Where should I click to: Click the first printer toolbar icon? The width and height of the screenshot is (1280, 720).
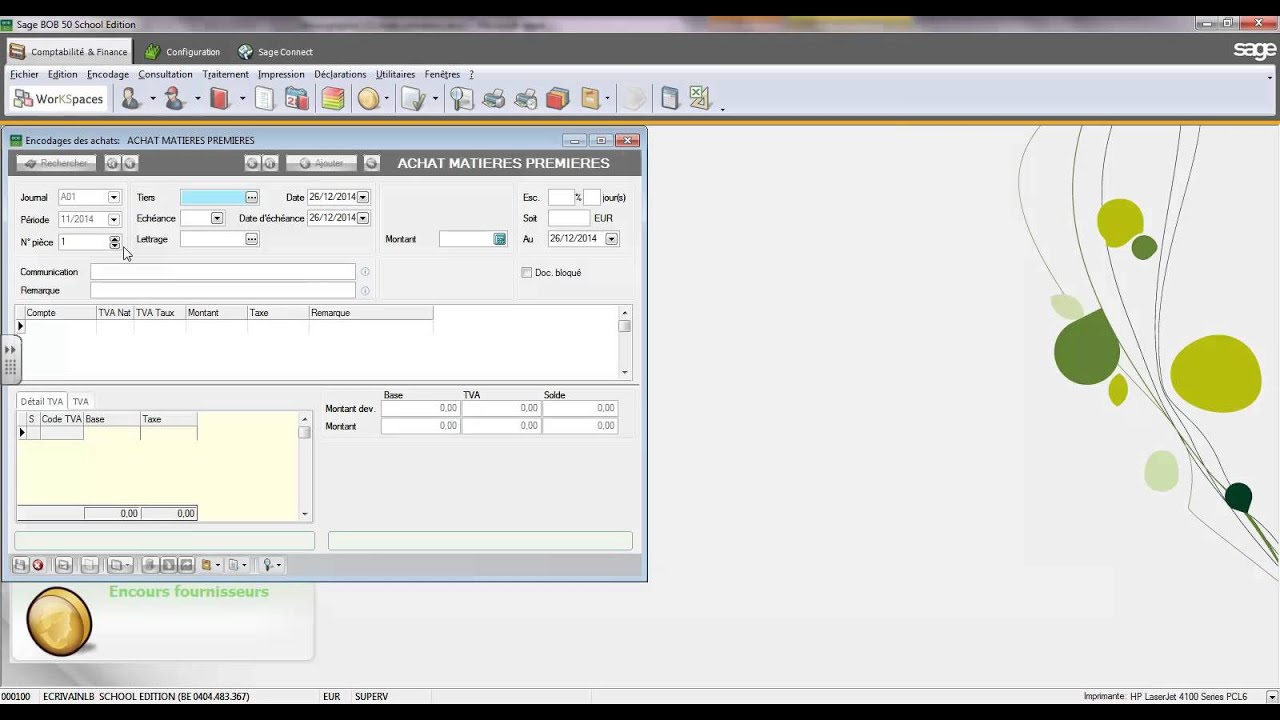494,99
